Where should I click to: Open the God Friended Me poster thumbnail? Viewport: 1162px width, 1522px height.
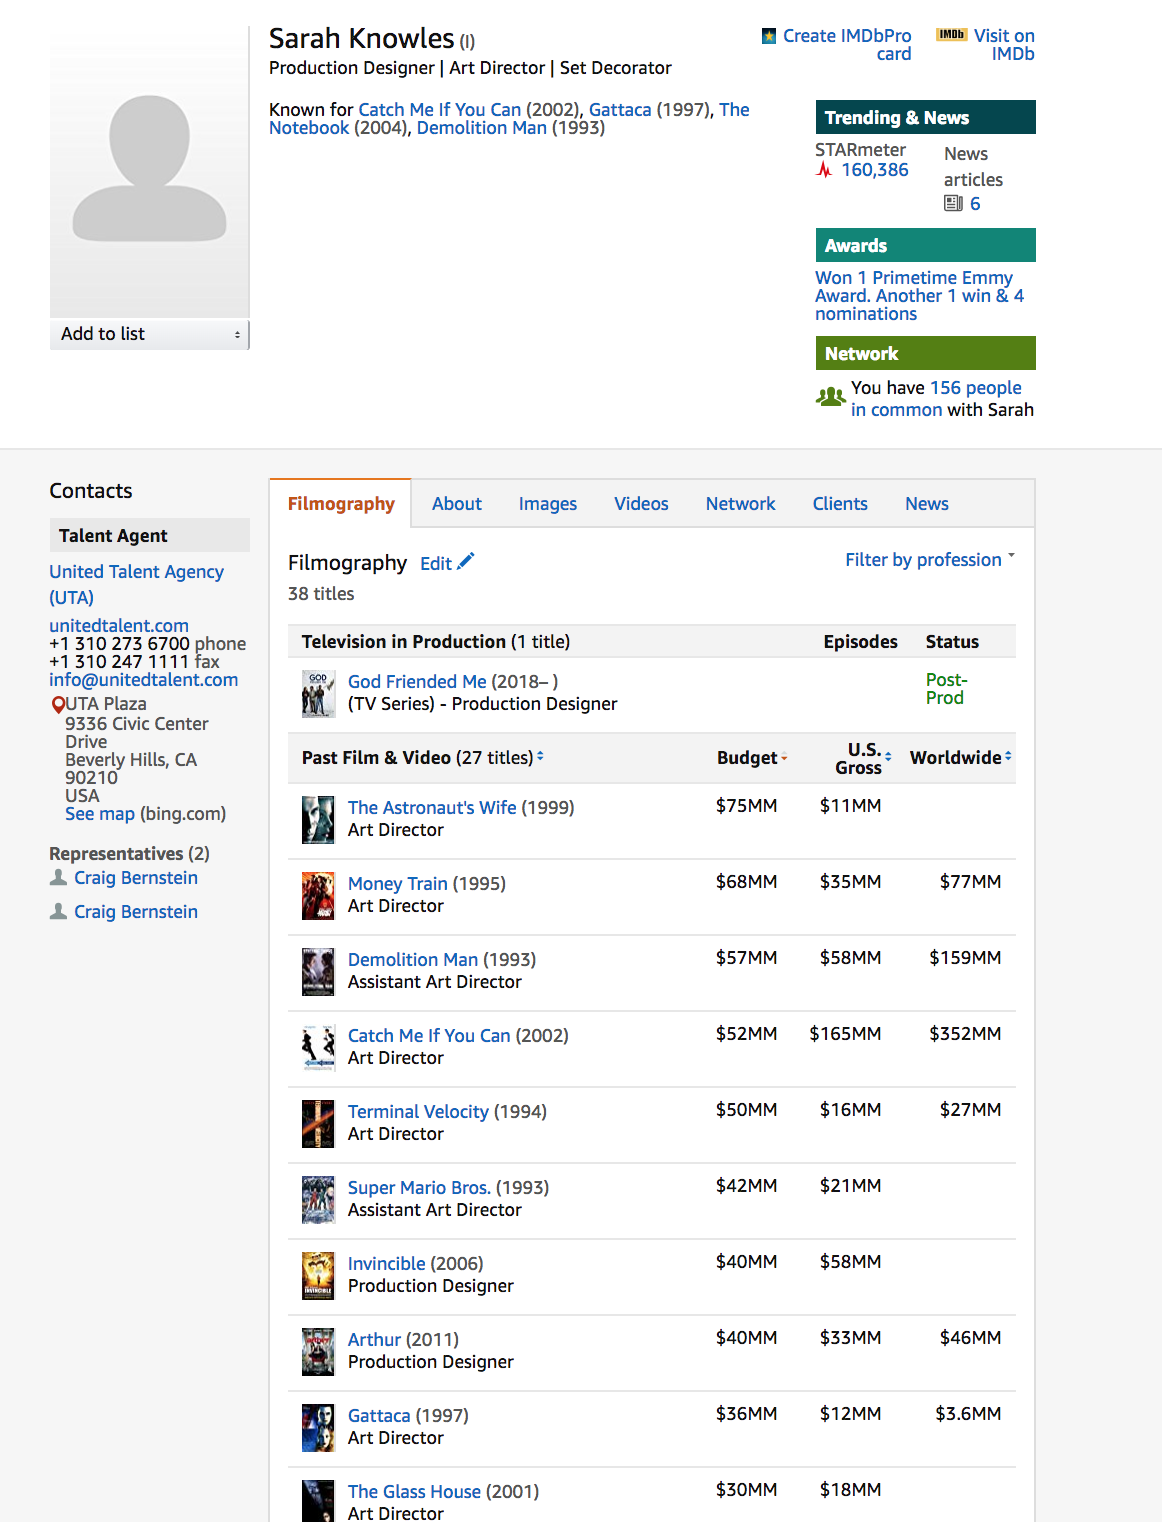(318, 693)
